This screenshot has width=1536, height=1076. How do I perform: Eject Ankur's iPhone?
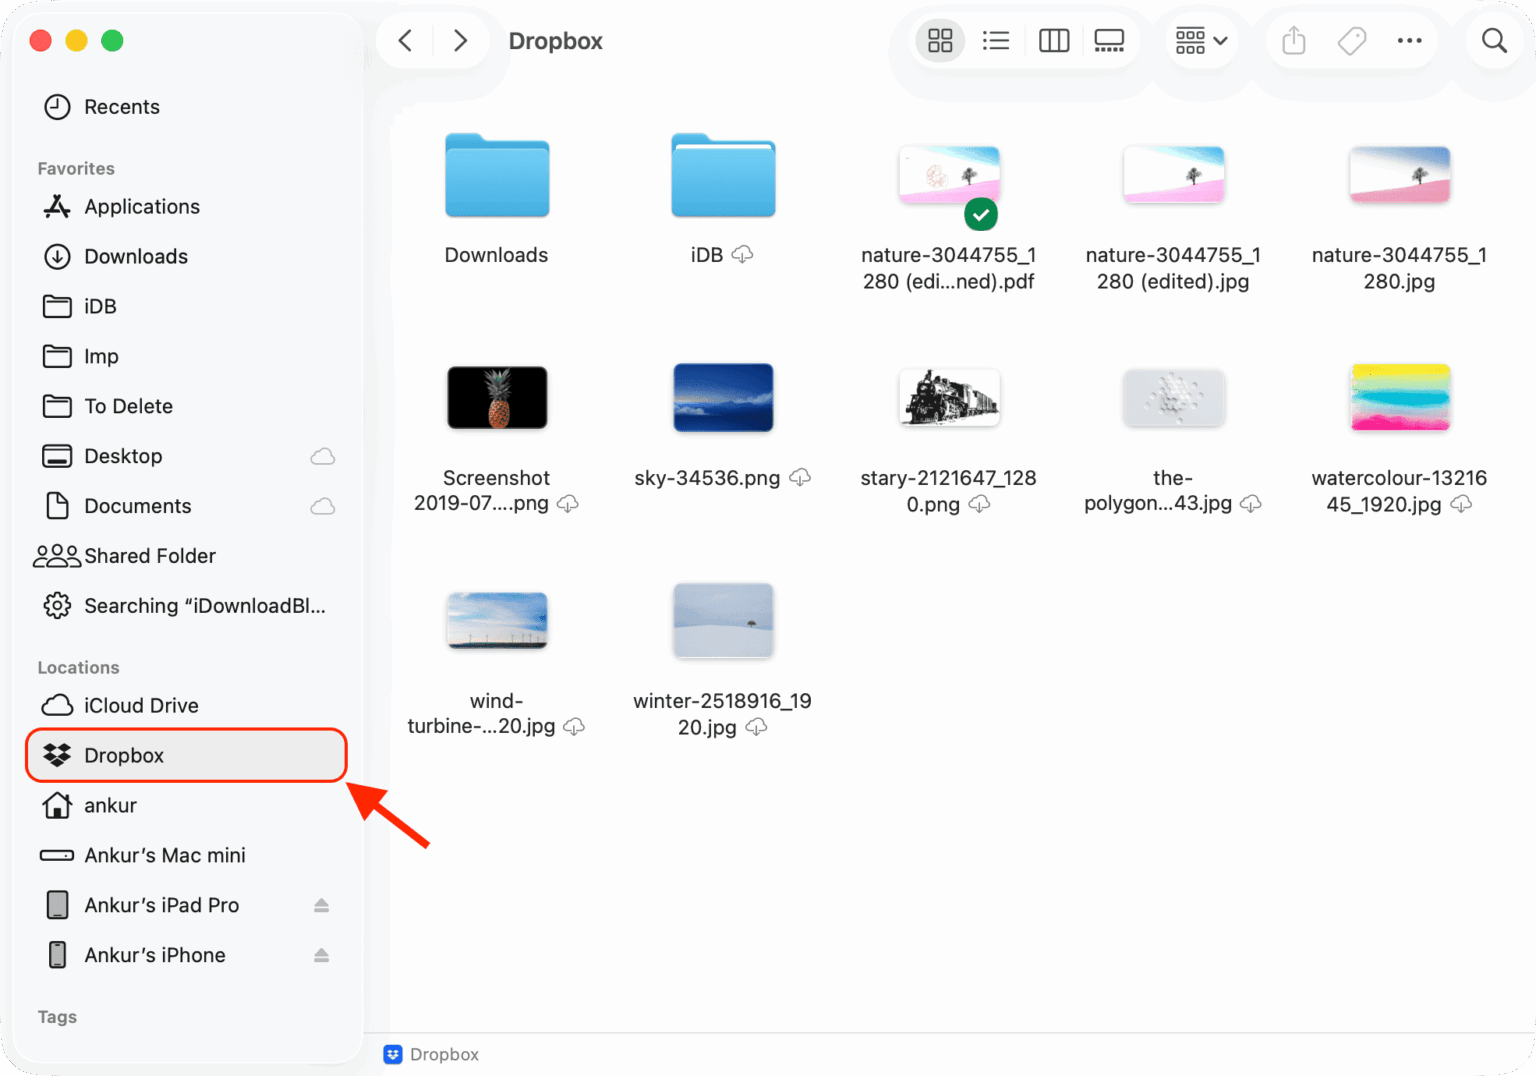pyautogui.click(x=321, y=956)
